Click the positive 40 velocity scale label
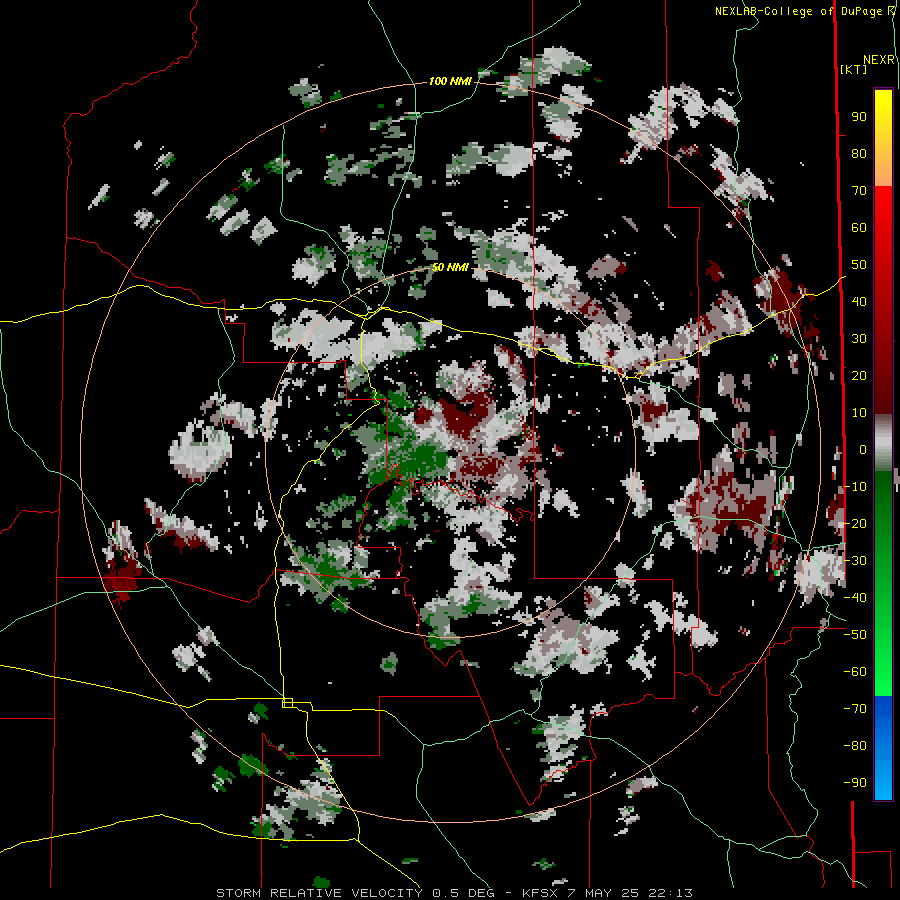The height and width of the screenshot is (900, 900). pyautogui.click(x=859, y=301)
